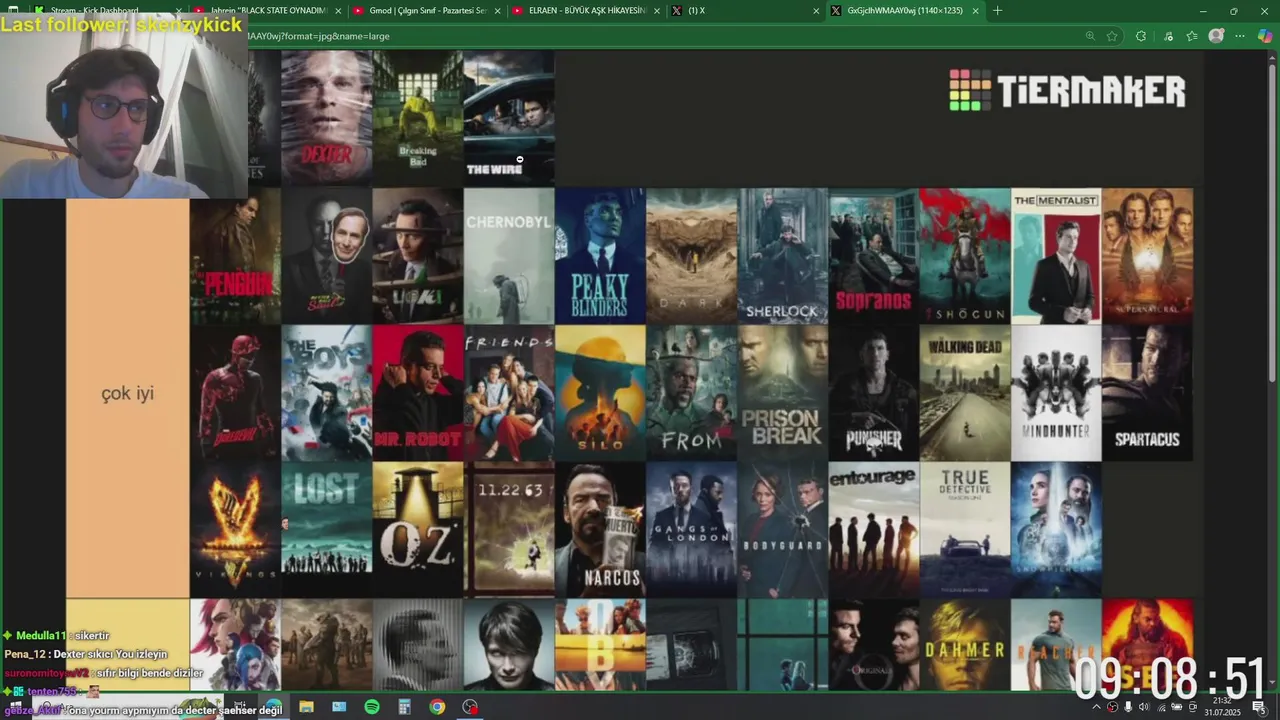
Task: Click the zoom magnifier icon in address bar
Action: tap(1090, 36)
